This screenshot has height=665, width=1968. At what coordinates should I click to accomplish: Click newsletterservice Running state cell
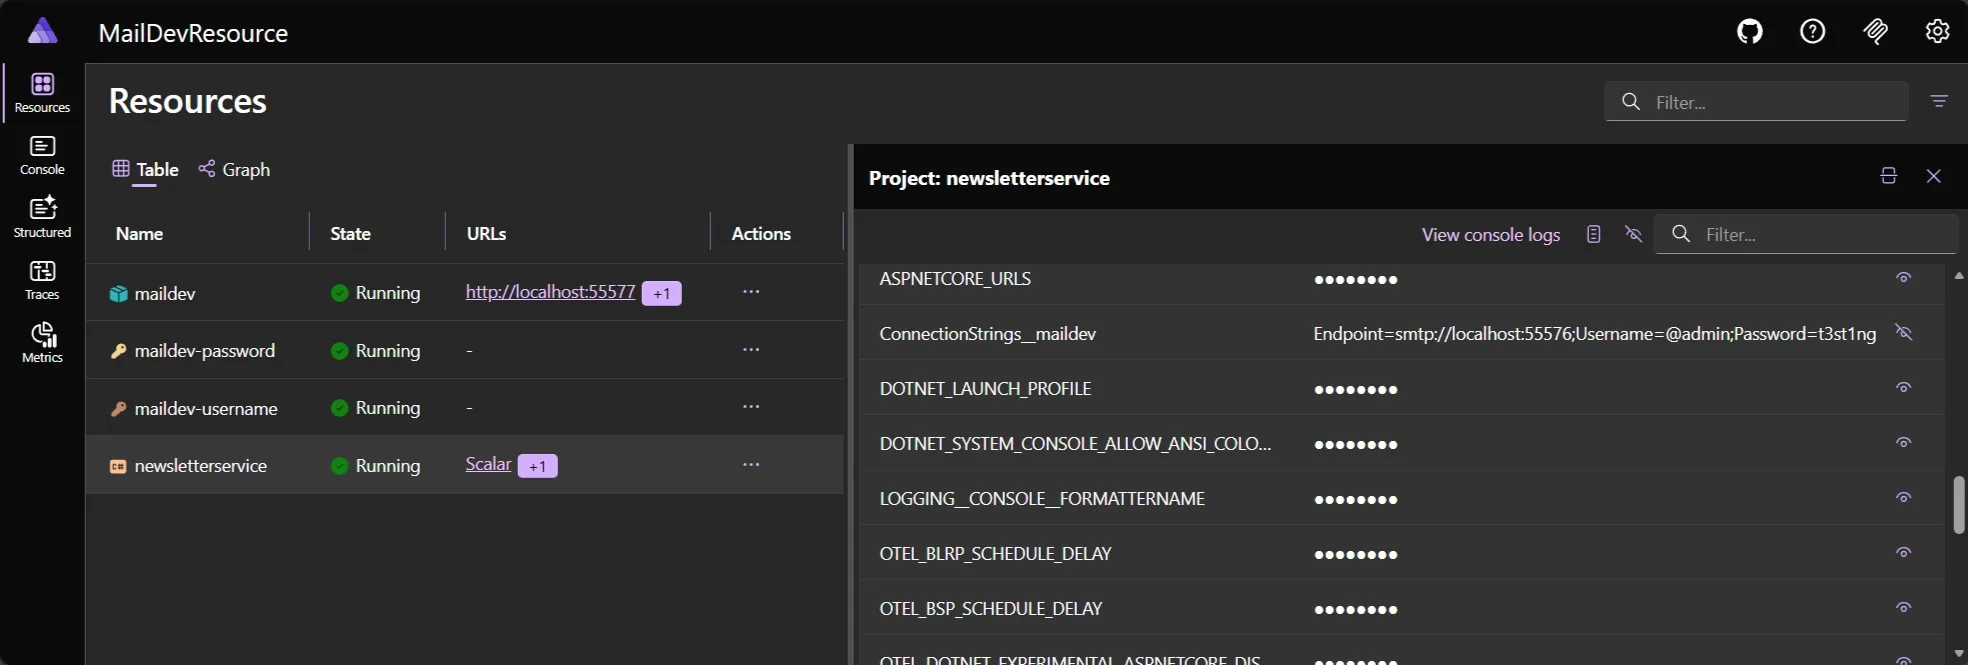tap(375, 466)
